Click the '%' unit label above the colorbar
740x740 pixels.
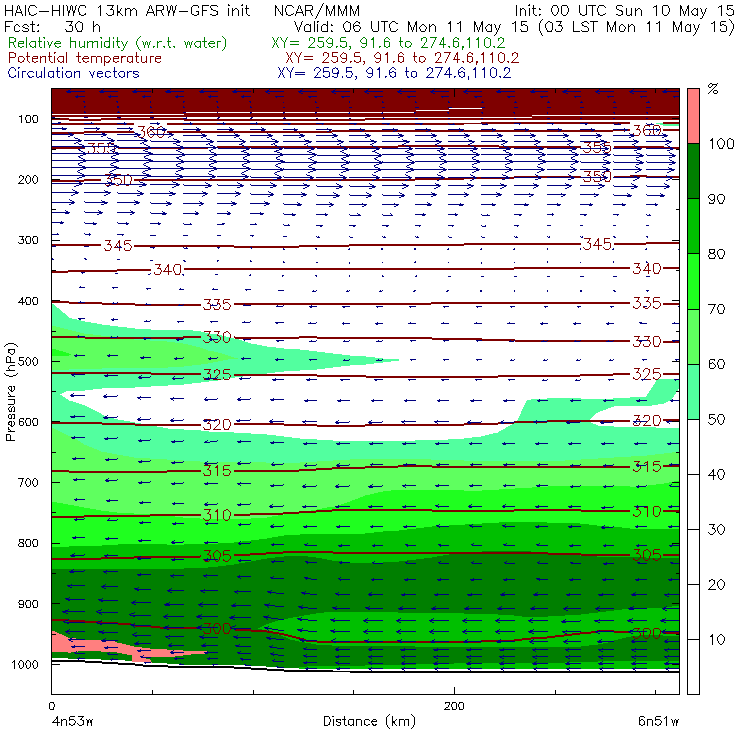[713, 88]
